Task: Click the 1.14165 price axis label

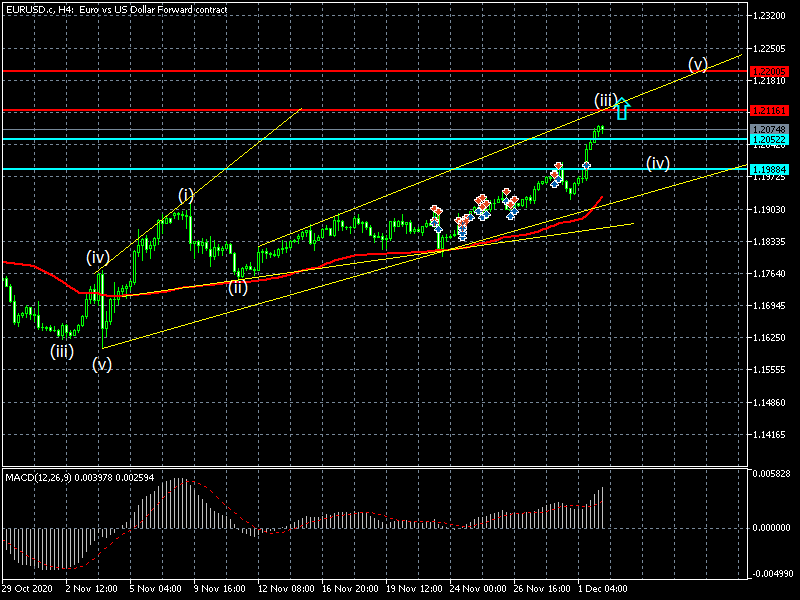Action: point(770,435)
